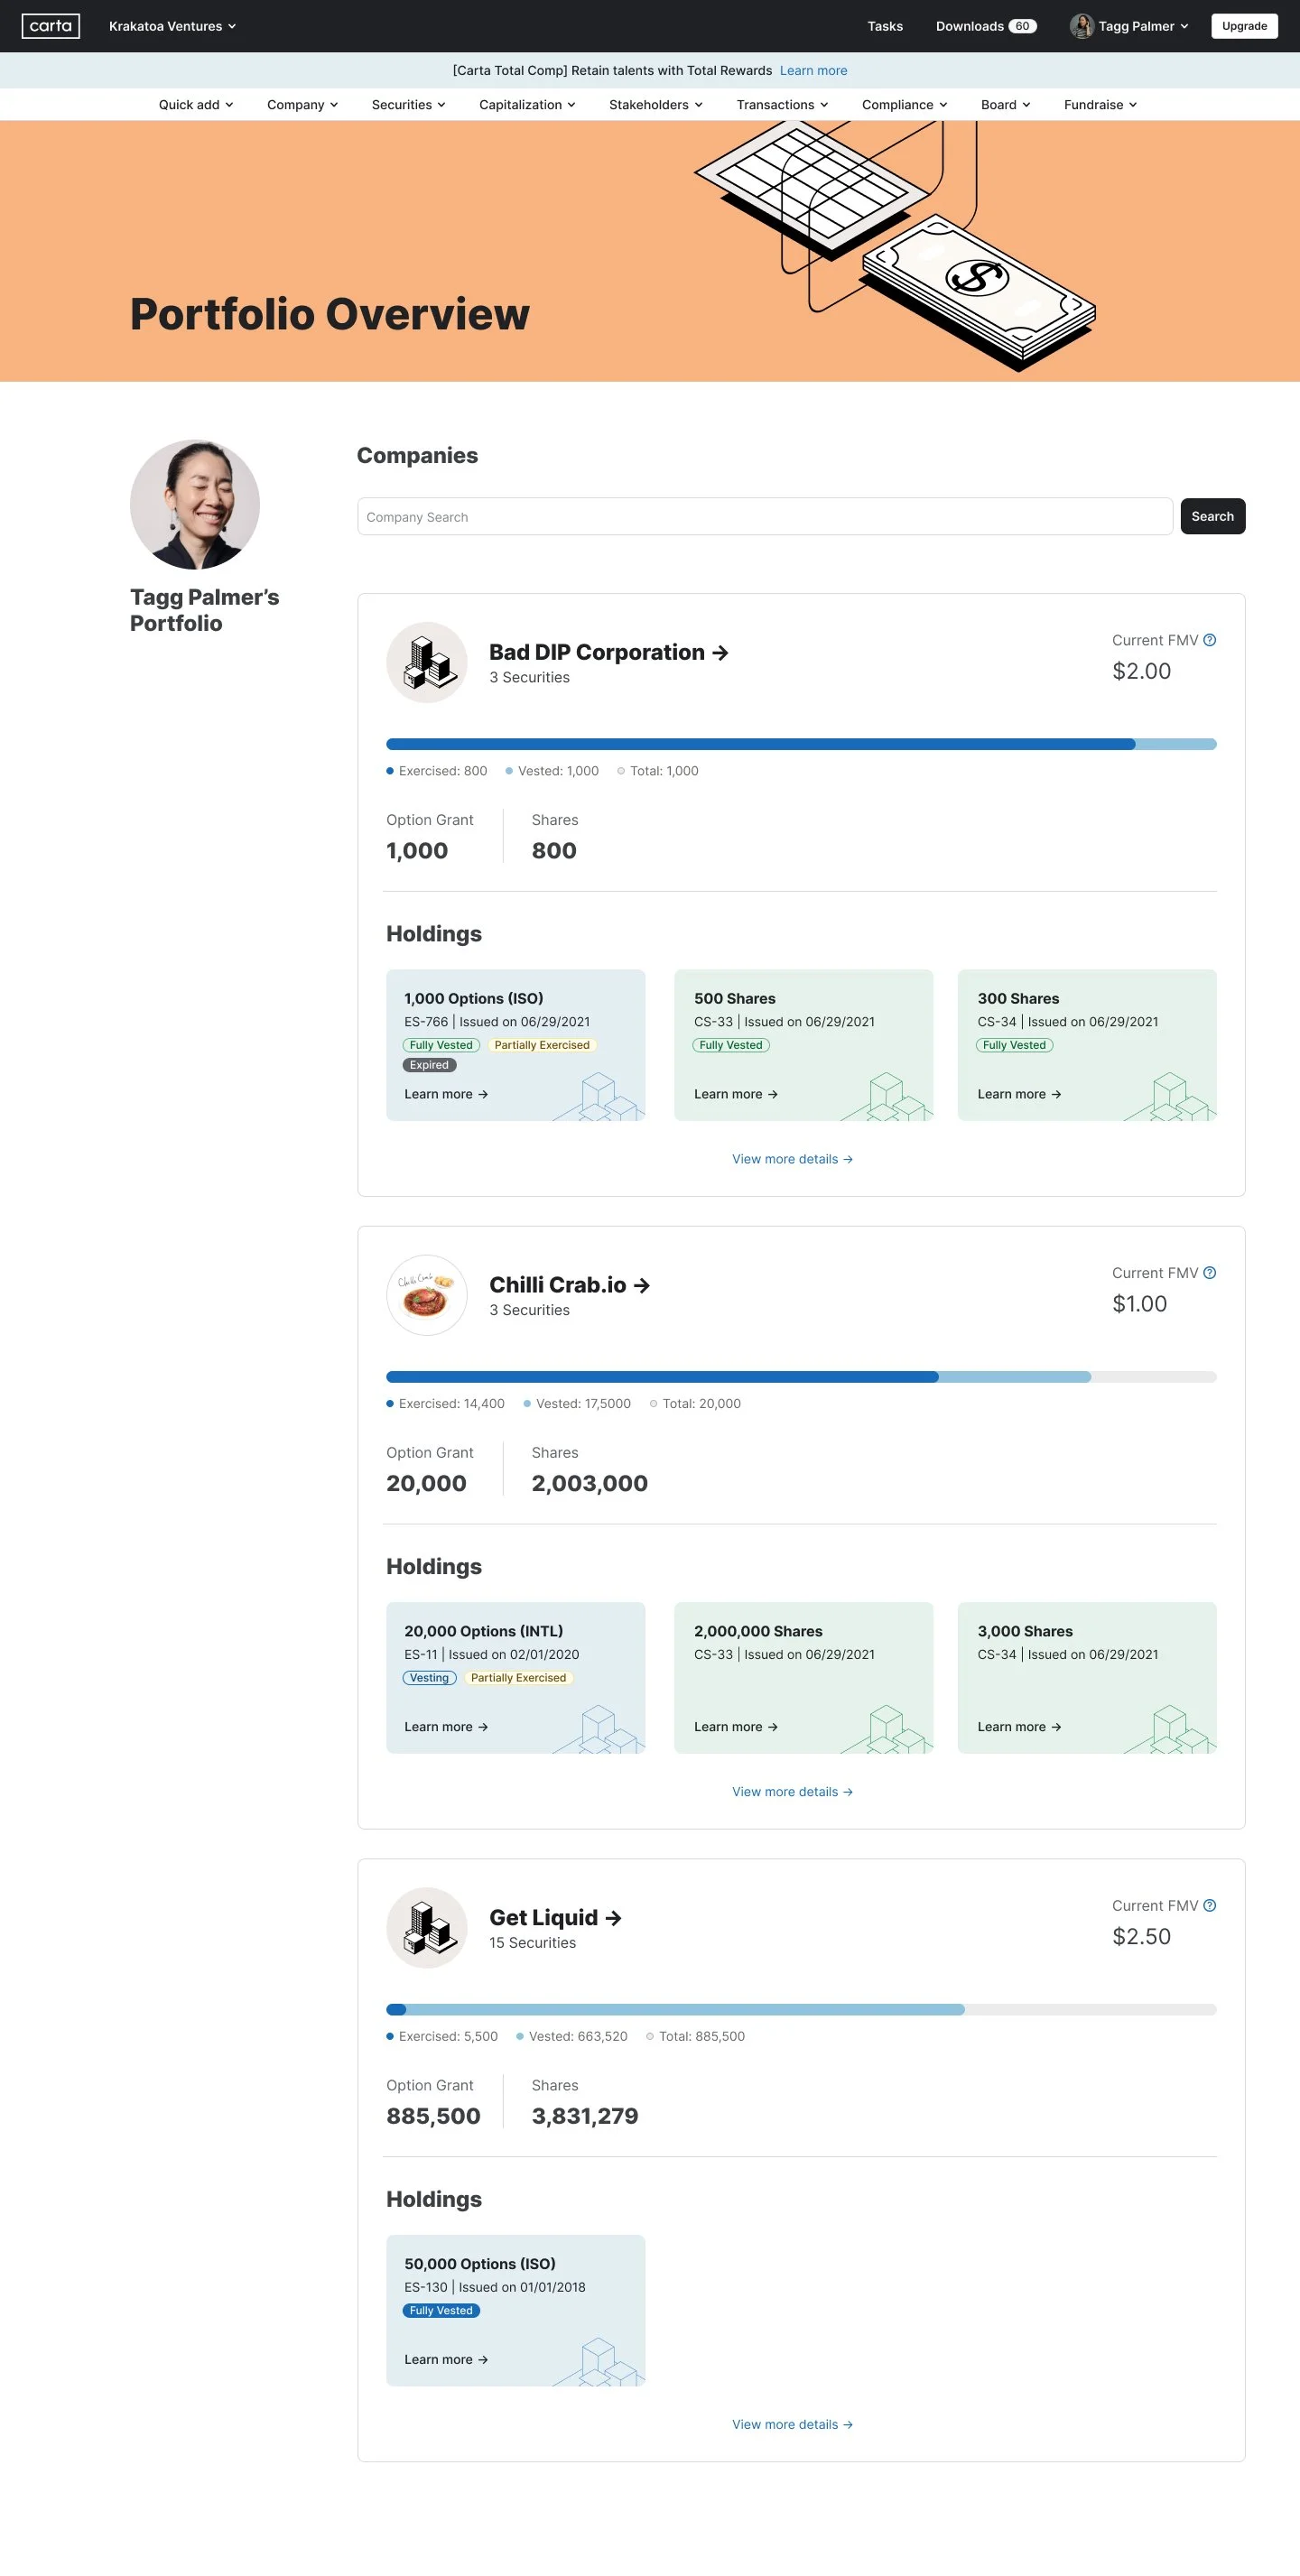Expand Transactions menu
Viewport: 1300px width, 2576px height.
point(782,105)
